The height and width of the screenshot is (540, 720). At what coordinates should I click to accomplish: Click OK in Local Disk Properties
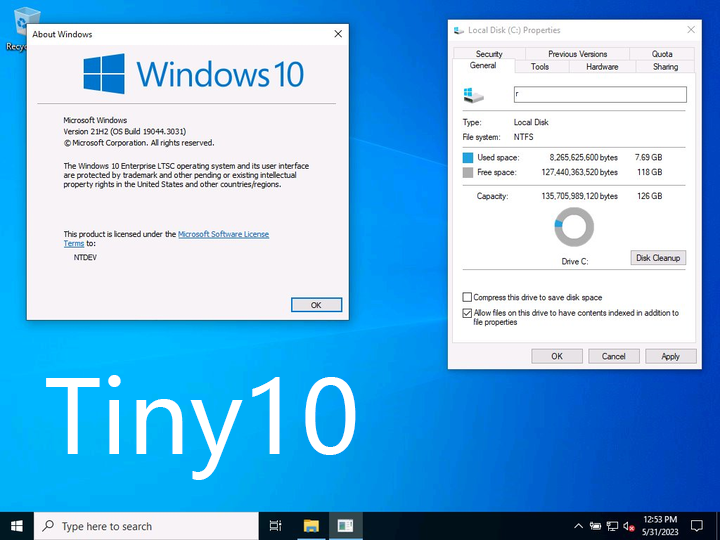[x=557, y=356]
